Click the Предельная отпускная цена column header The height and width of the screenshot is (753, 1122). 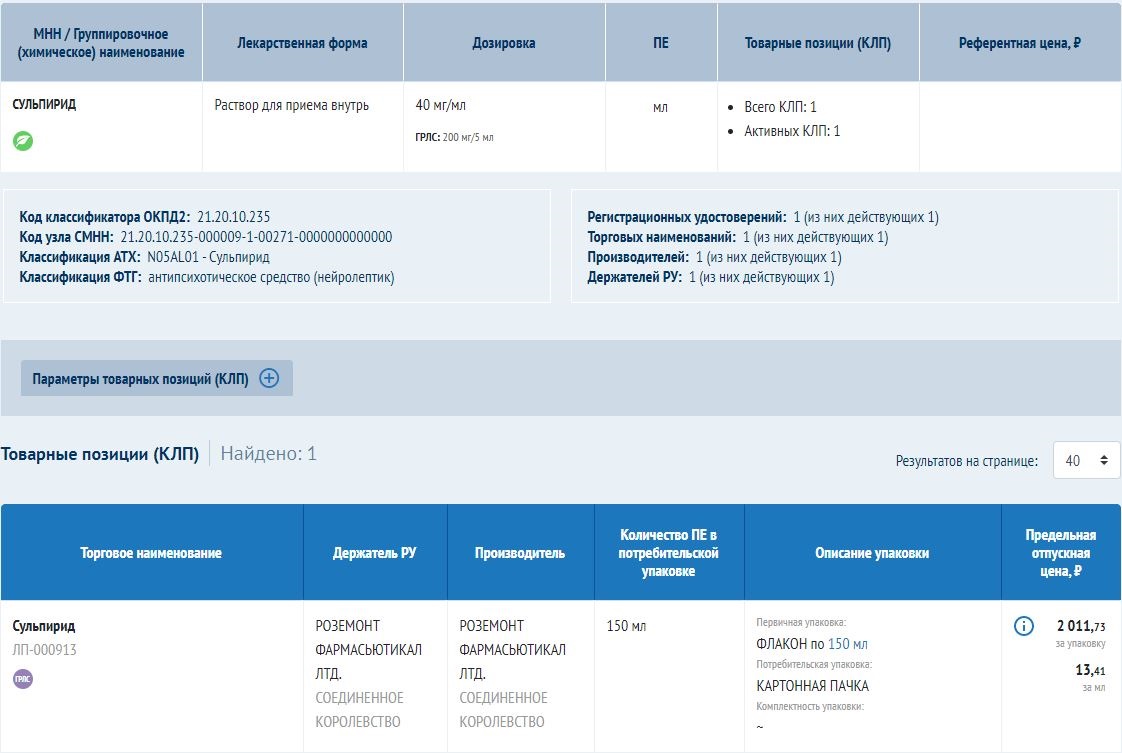[x=1061, y=553]
